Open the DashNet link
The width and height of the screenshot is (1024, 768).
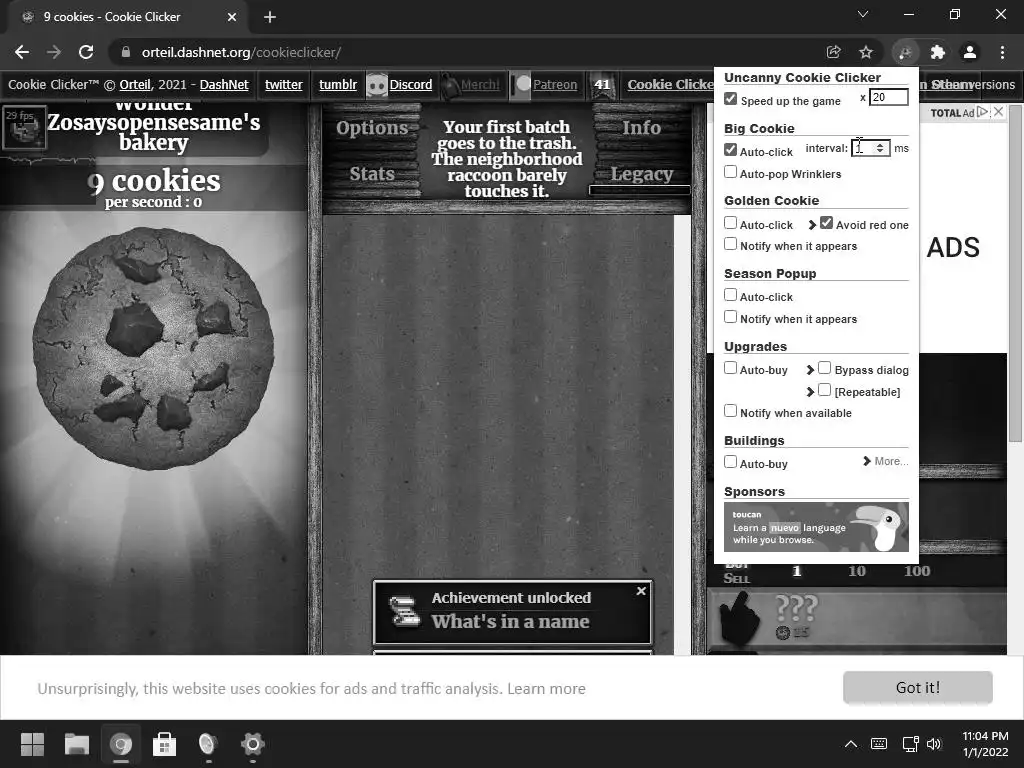pyautogui.click(x=224, y=85)
